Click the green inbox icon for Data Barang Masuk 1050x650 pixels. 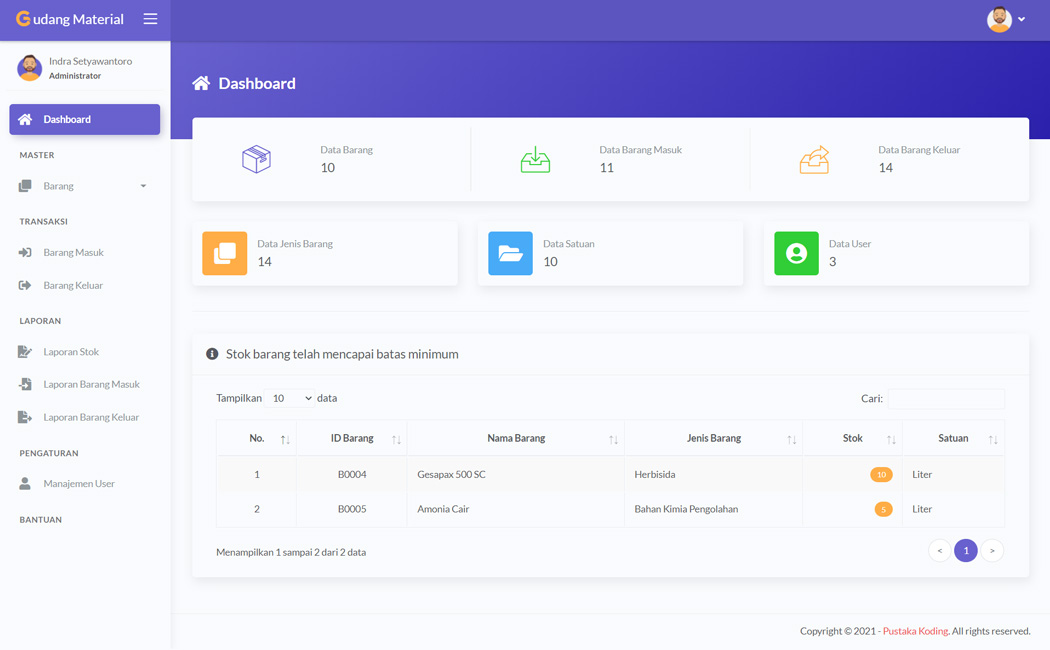536,159
